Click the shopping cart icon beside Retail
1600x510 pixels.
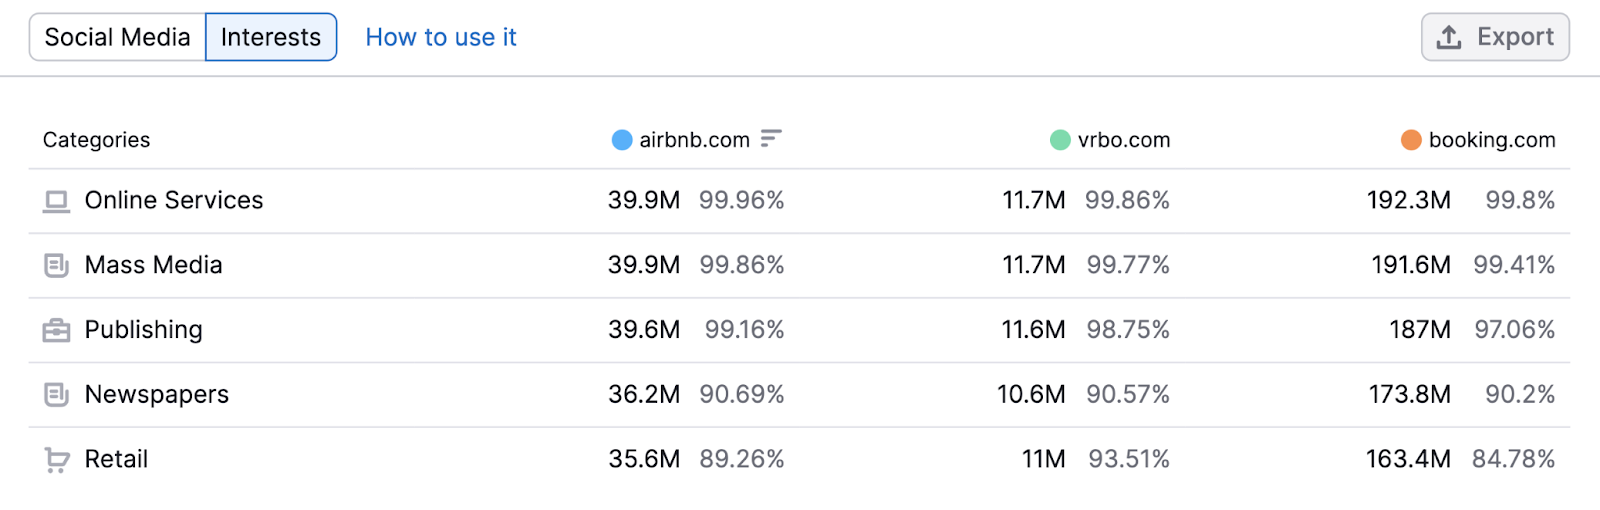[56, 460]
